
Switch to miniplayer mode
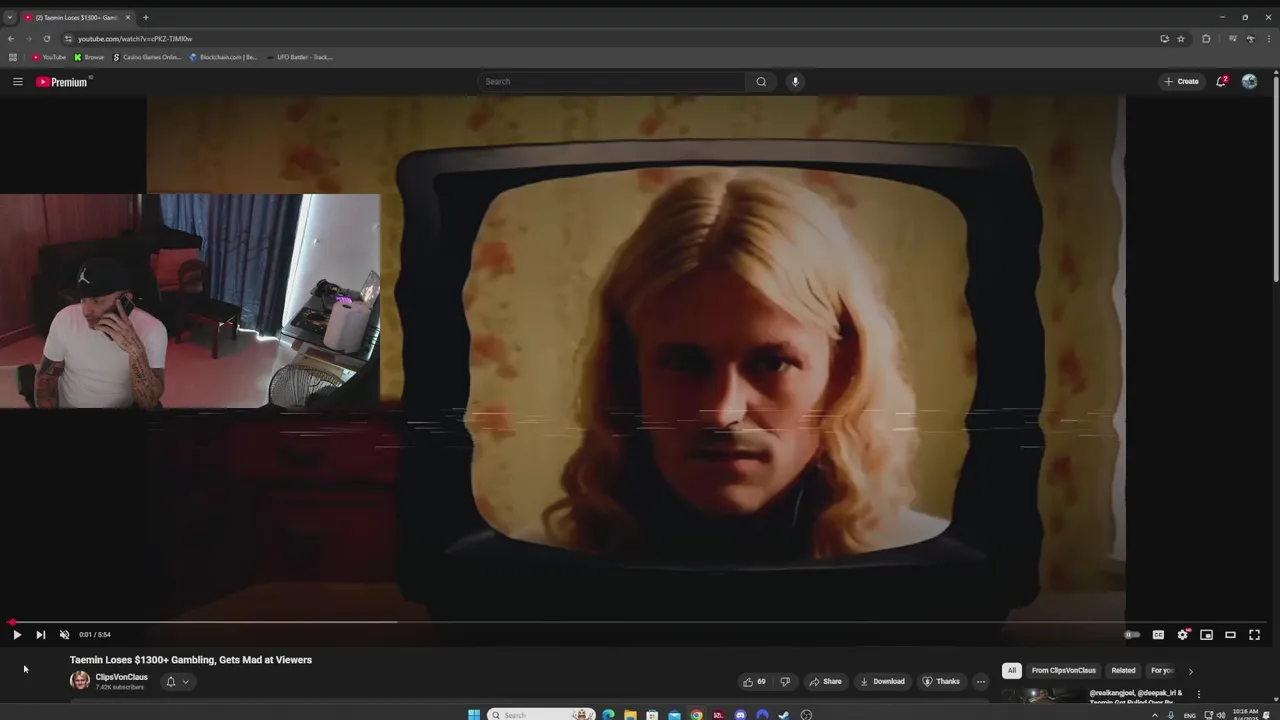[1206, 634]
